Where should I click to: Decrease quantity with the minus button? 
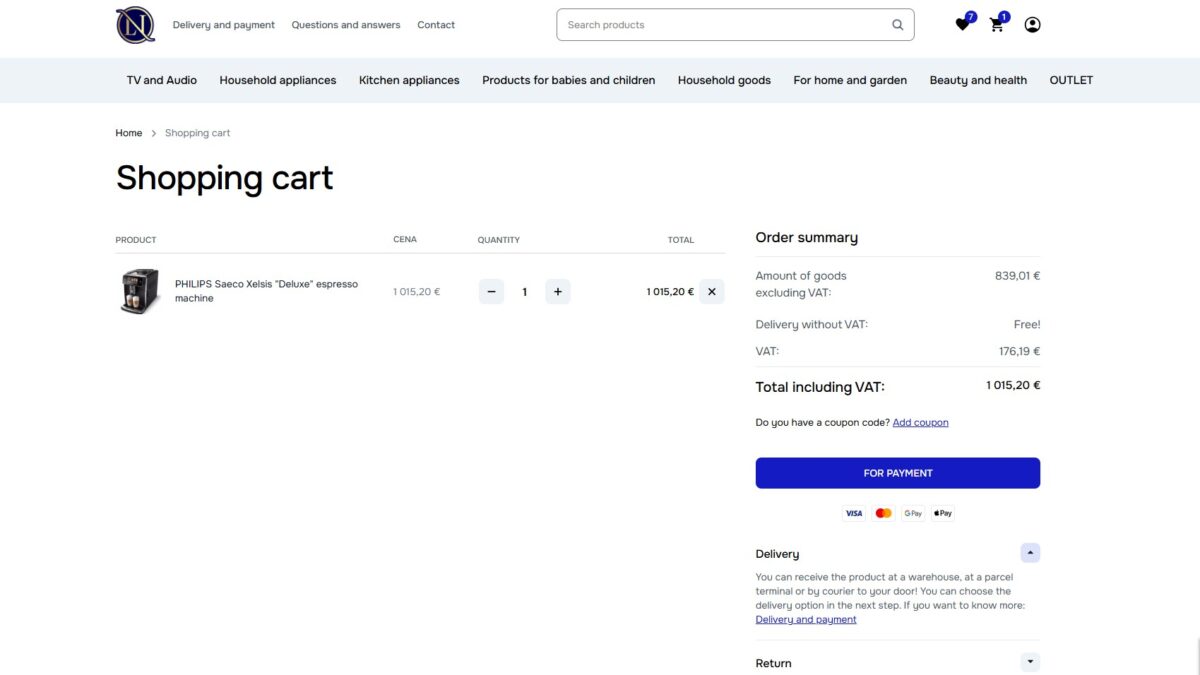[x=491, y=292]
